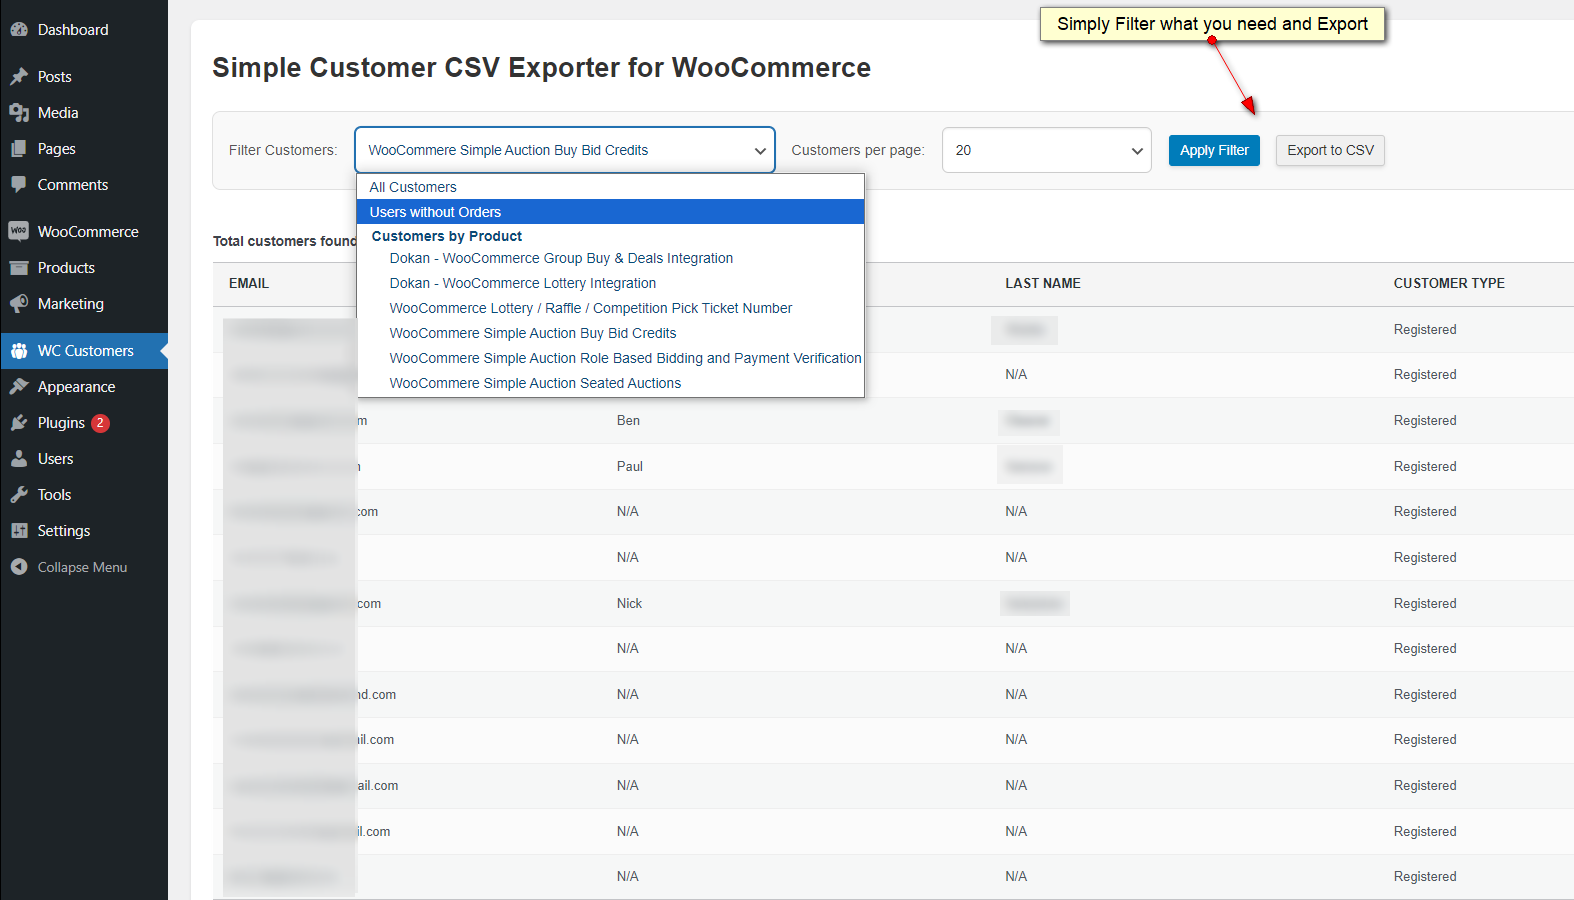Go to the Products menu item
This screenshot has width=1574, height=900.
pos(66,268)
